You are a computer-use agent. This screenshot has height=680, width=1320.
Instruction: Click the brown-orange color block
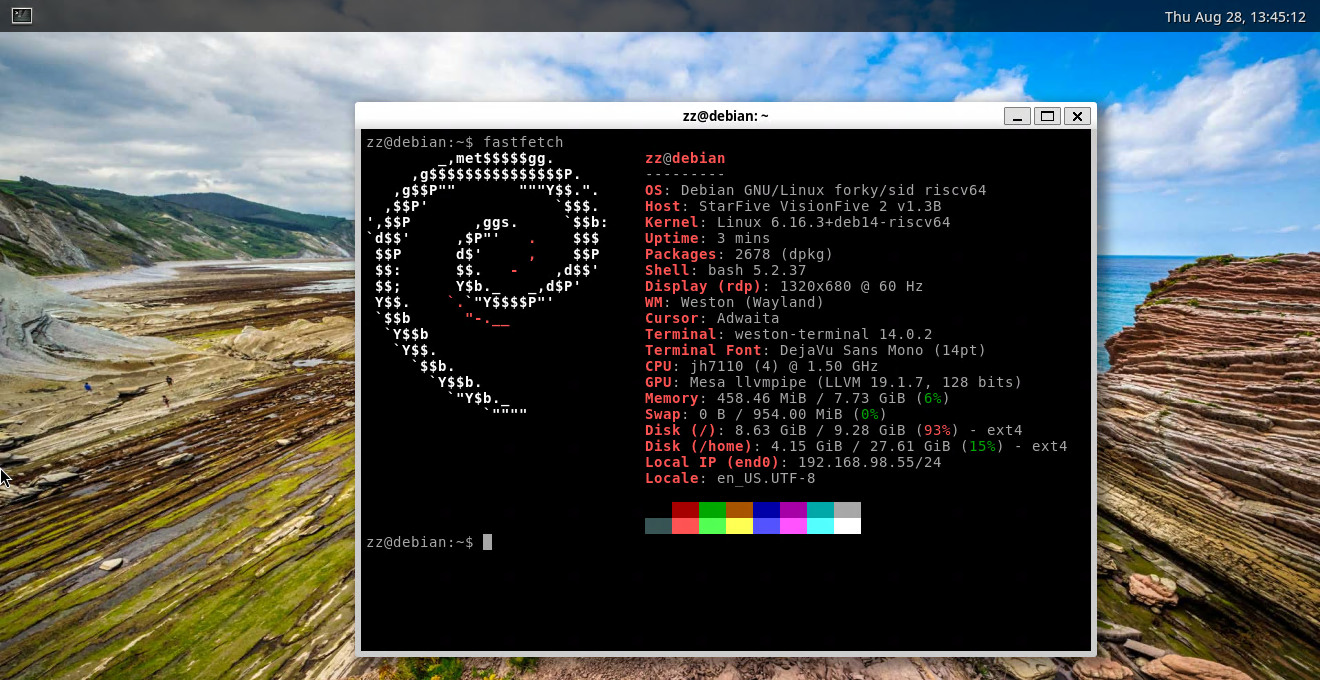739,510
